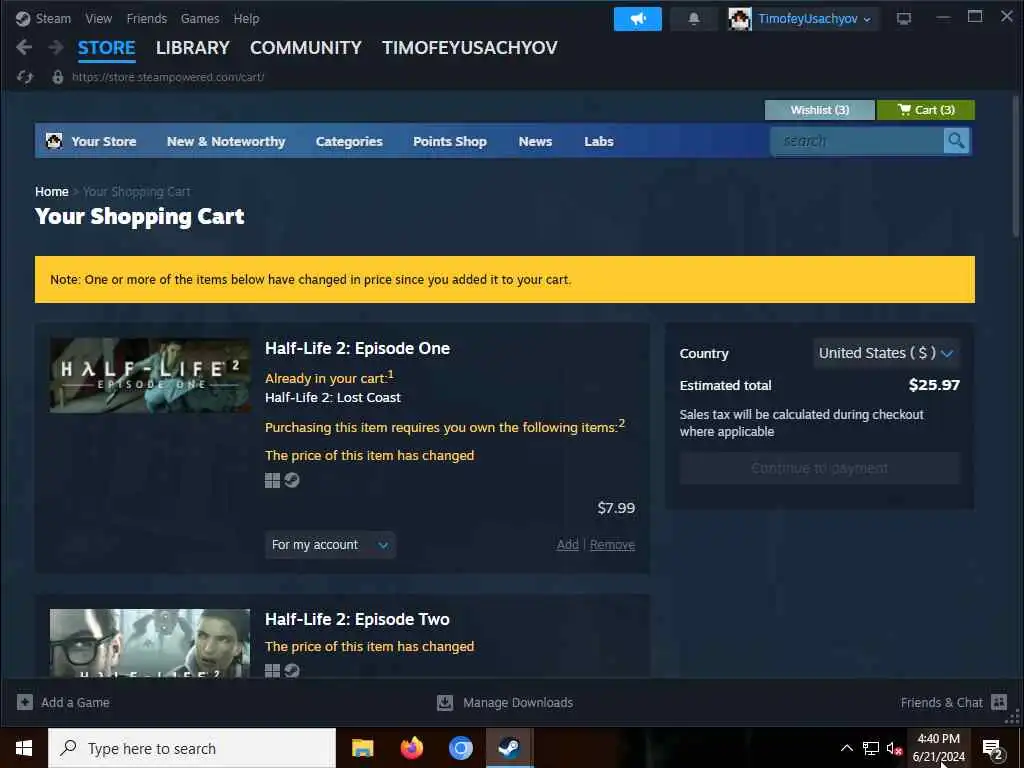Click the Wishlist (3) button
1024x768 pixels.
pos(820,110)
